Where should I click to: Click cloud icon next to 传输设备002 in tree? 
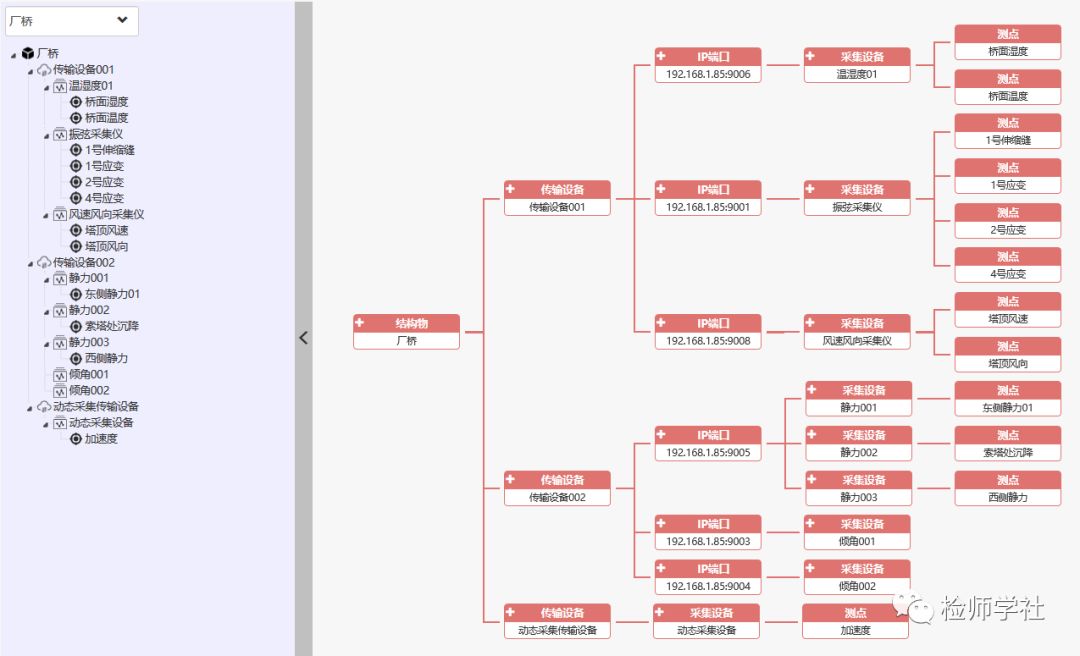tap(44, 263)
